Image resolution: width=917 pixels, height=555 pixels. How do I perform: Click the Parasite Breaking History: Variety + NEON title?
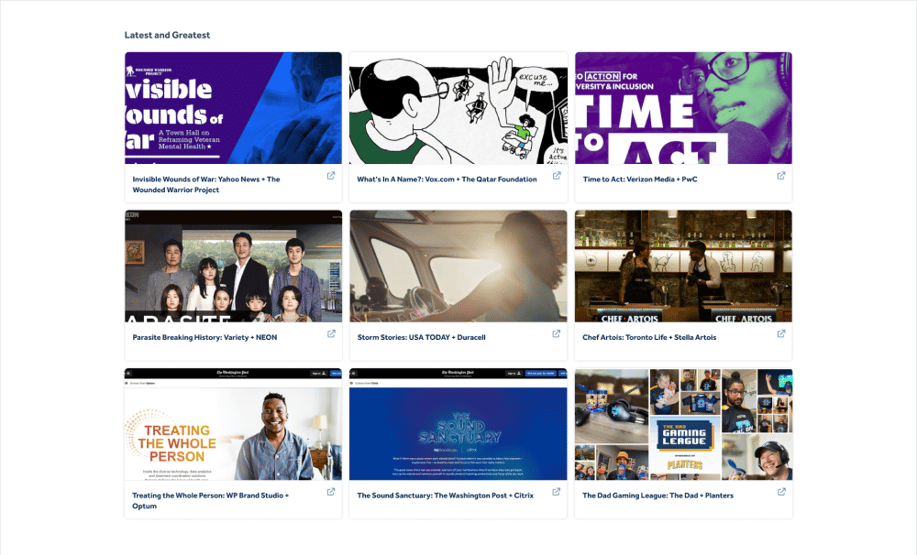205,338
